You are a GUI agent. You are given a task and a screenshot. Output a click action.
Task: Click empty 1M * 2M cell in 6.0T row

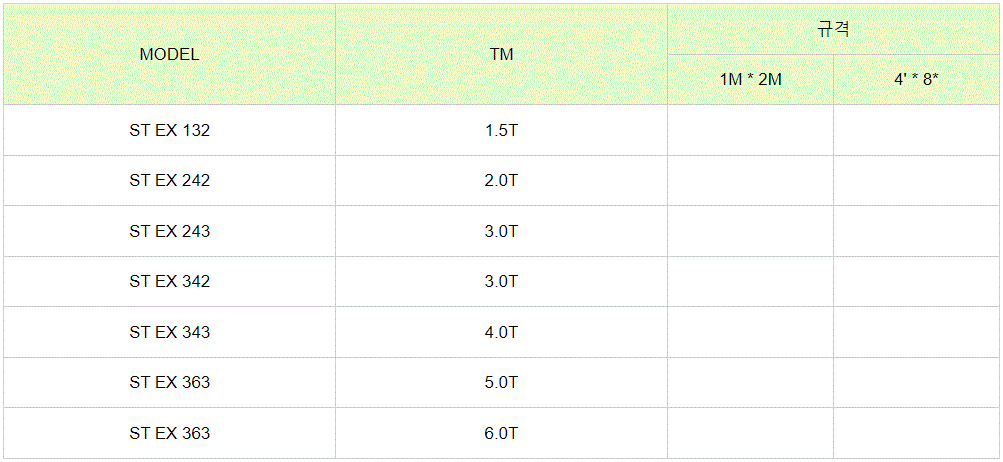(x=750, y=433)
